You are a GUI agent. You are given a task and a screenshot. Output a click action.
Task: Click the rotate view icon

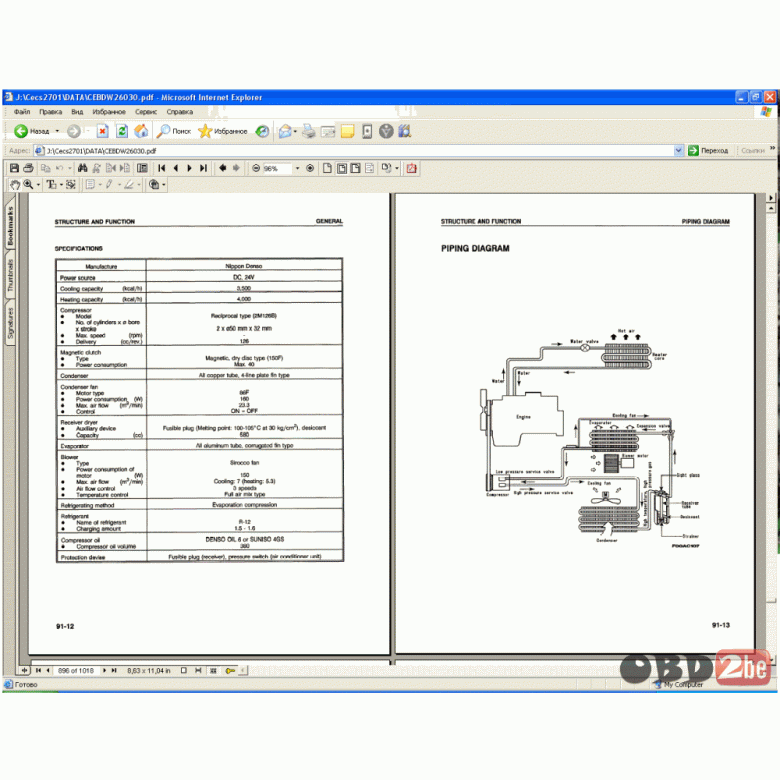click(x=386, y=168)
